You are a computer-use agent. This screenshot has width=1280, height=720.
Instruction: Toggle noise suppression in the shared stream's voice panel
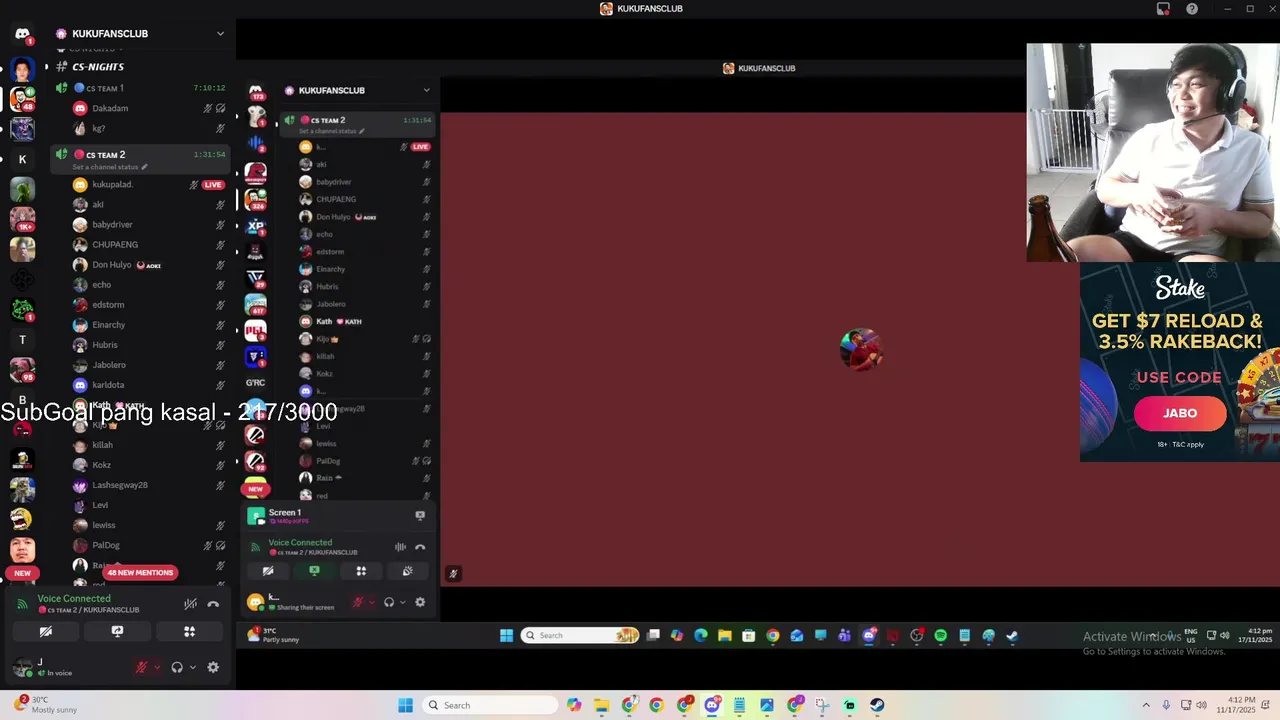pyautogui.click(x=400, y=547)
